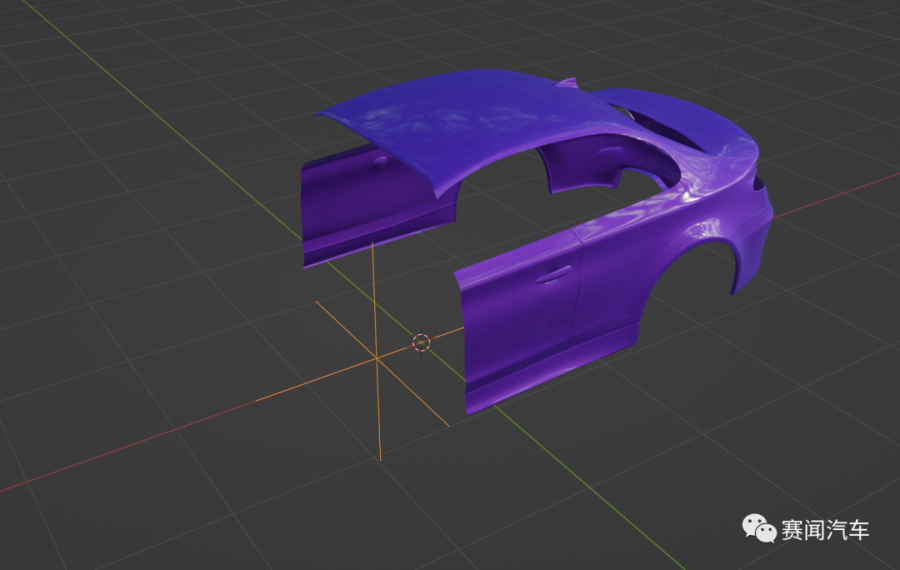
Task: Click the orange origin crosshair center
Action: pos(375,356)
